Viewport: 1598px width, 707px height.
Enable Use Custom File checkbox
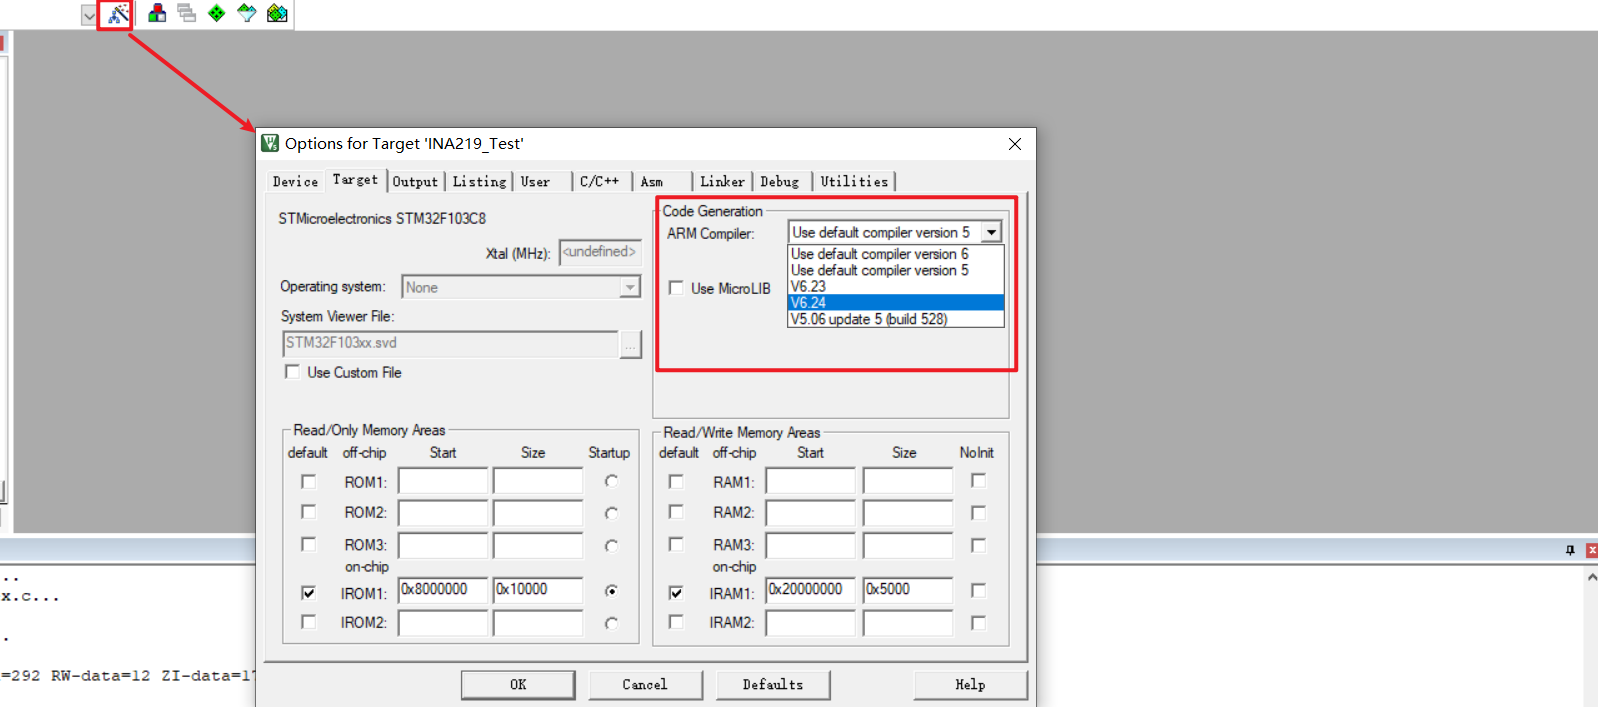click(x=292, y=372)
